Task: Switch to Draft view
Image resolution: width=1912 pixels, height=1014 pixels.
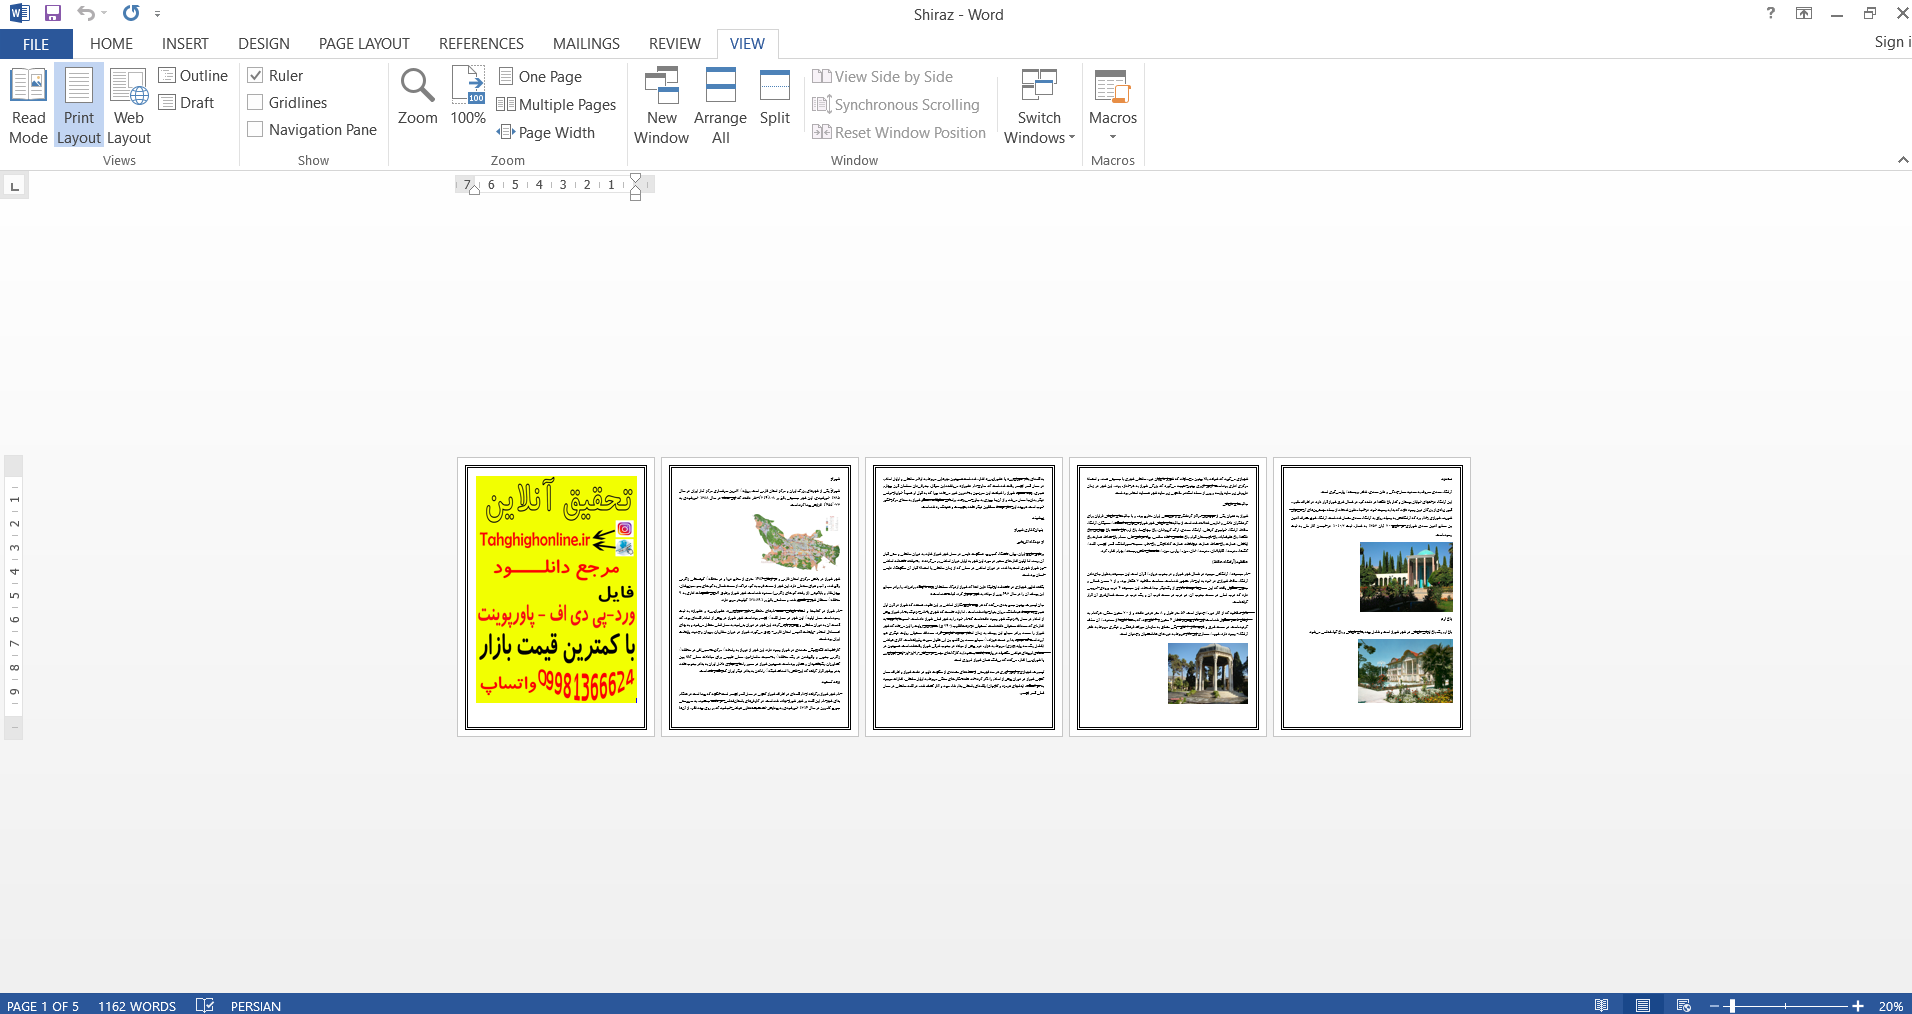Action: tap(187, 103)
